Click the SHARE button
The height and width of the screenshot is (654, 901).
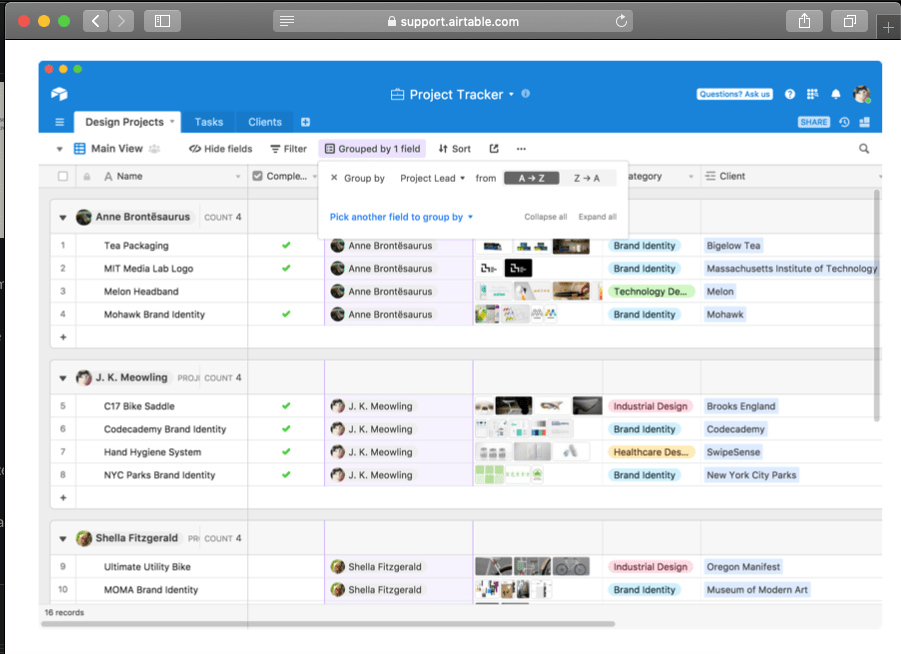pyautogui.click(x=813, y=122)
